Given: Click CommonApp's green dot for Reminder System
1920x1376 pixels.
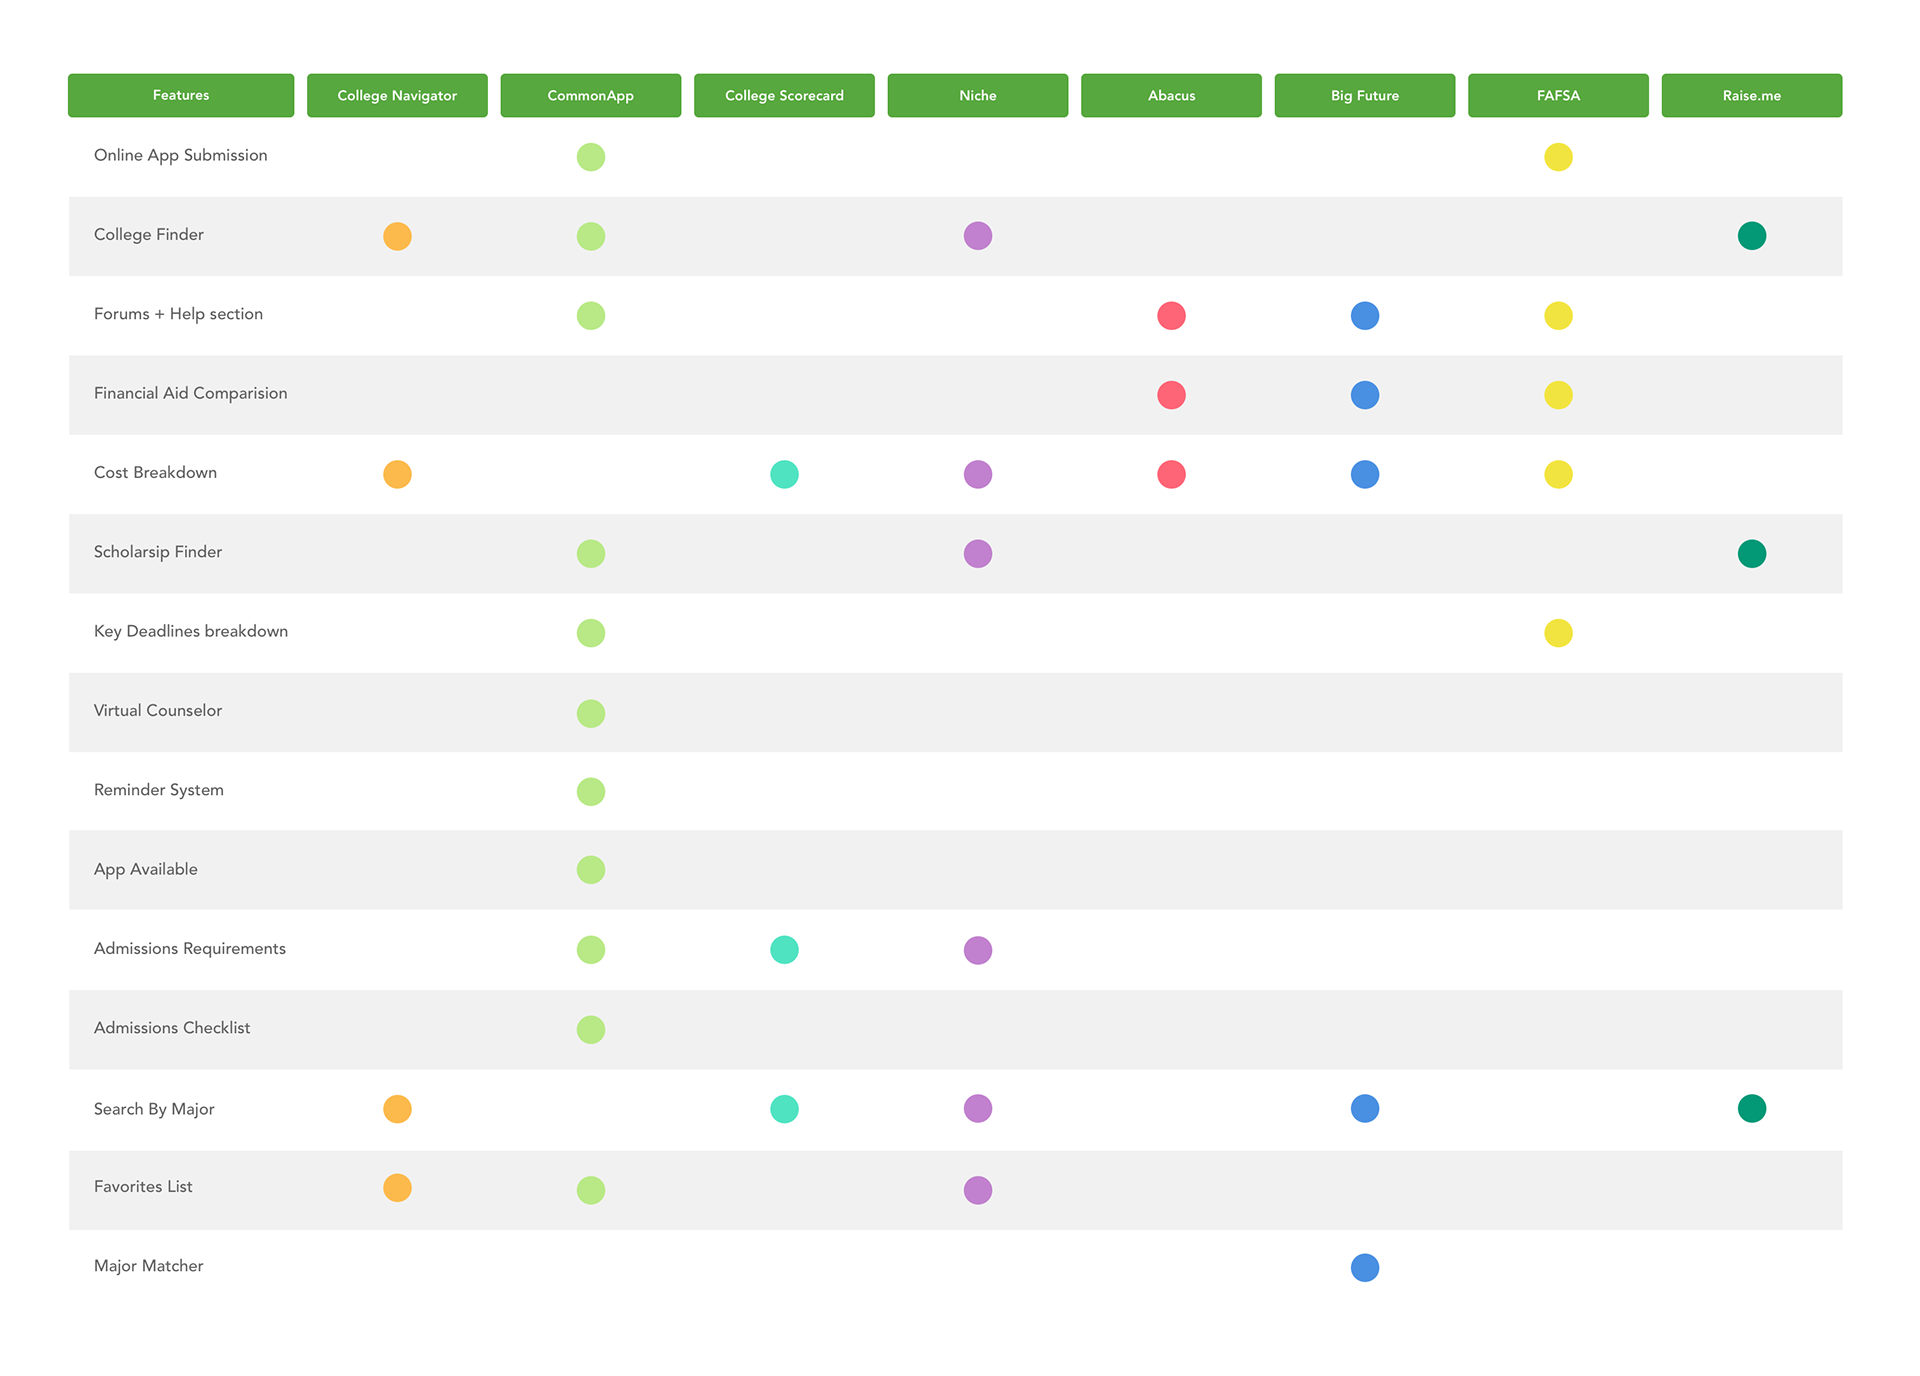Looking at the screenshot, I should pyautogui.click(x=591, y=792).
